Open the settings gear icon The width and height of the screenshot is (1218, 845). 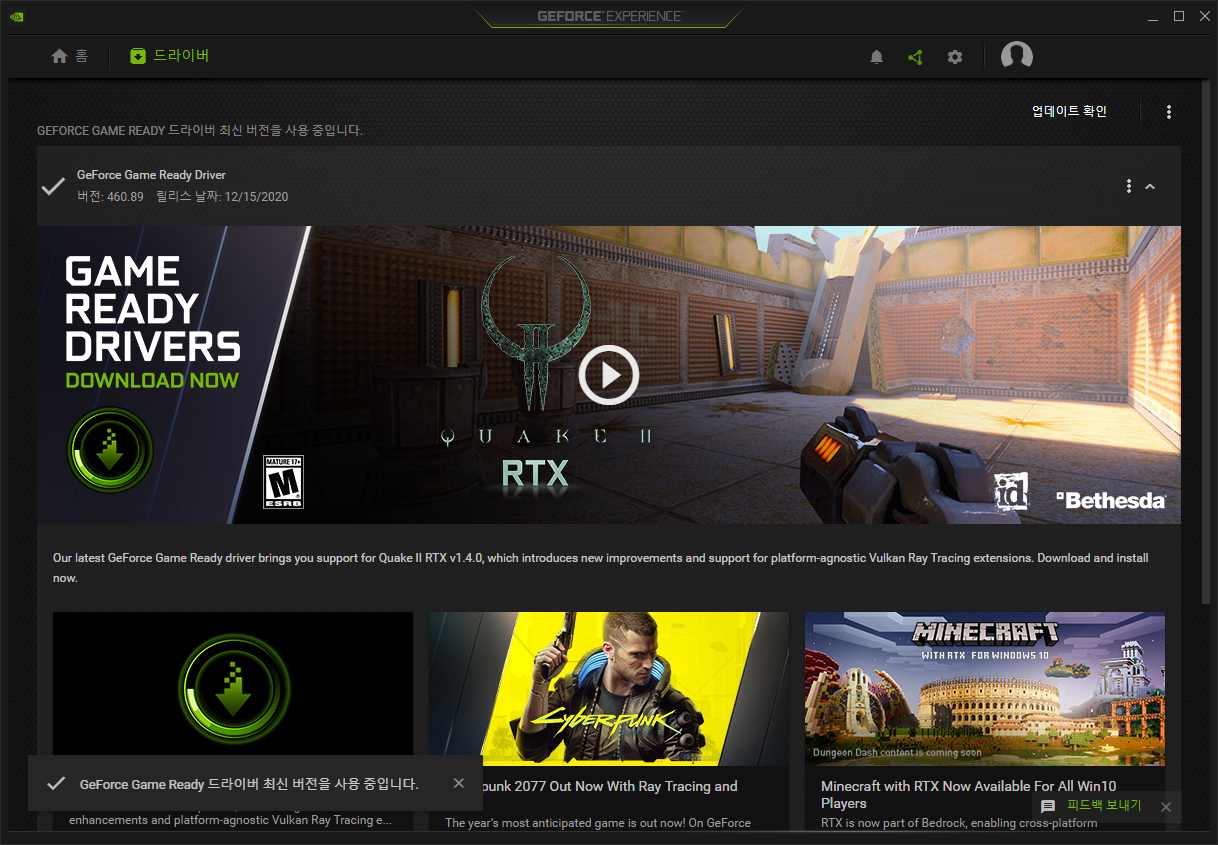point(955,57)
